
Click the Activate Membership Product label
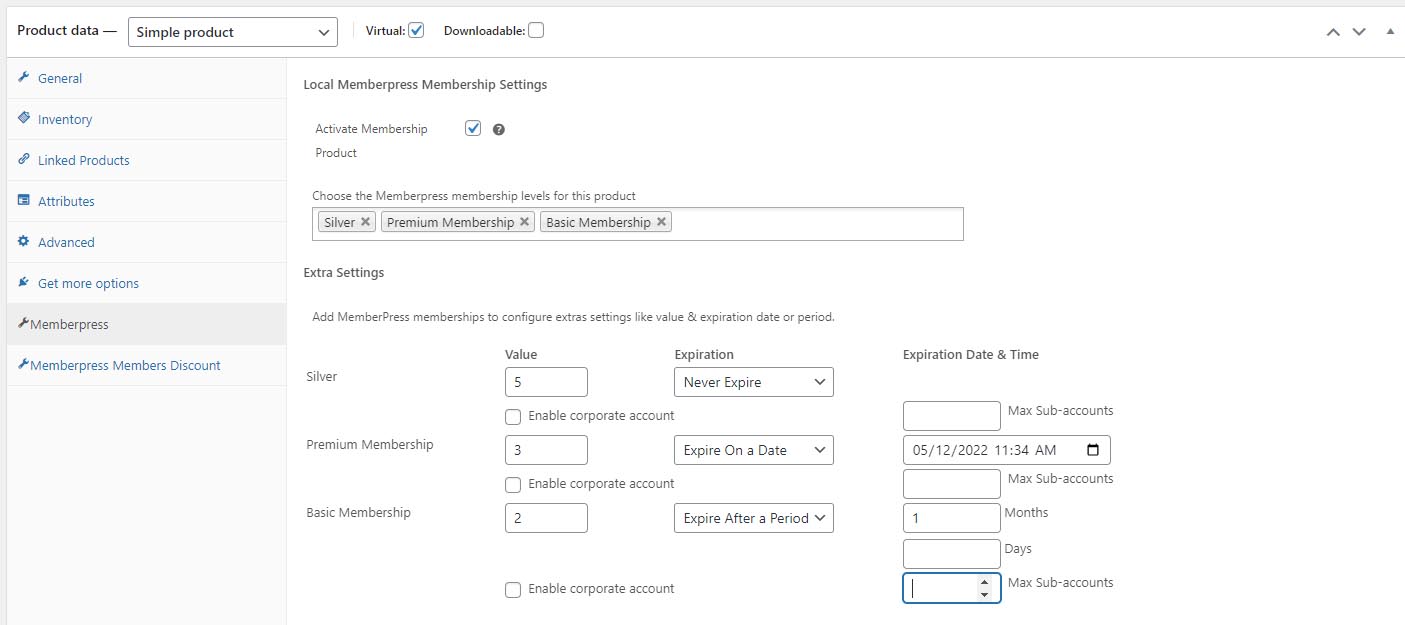(x=371, y=141)
